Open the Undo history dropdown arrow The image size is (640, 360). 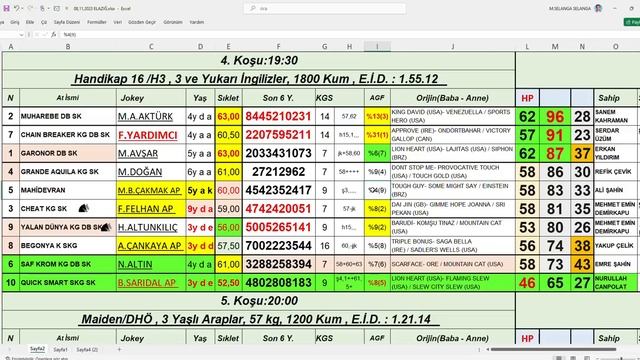click(x=22, y=8)
